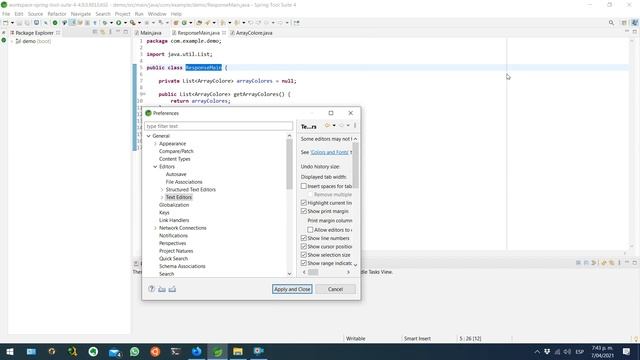
Task: Open the Window menu
Action: [x=157, y=14]
